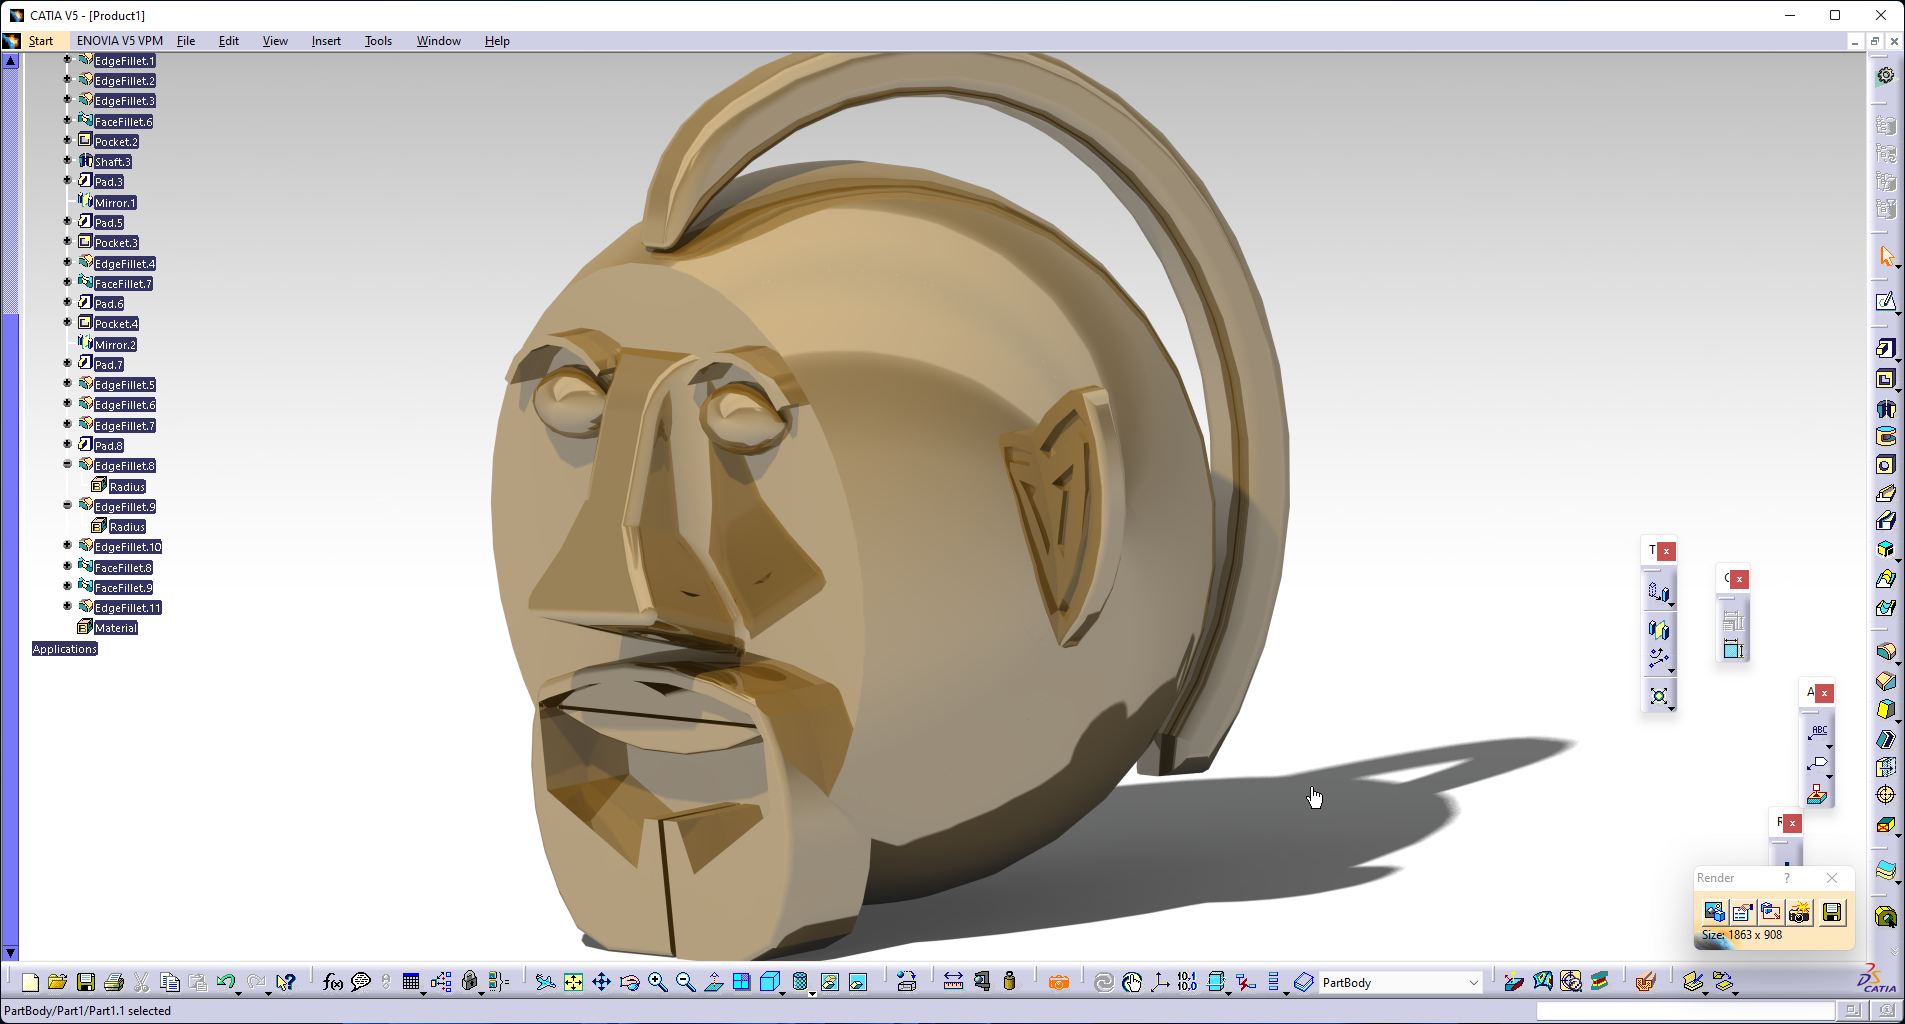Image resolution: width=1905 pixels, height=1024 pixels.
Task: Expand the Shaft.3 tree node
Action: 67,161
